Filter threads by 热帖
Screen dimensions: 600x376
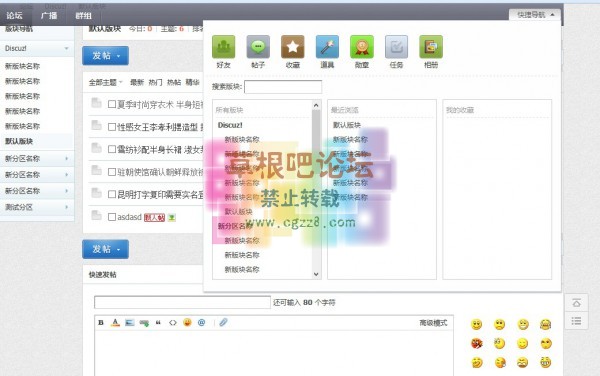174,82
